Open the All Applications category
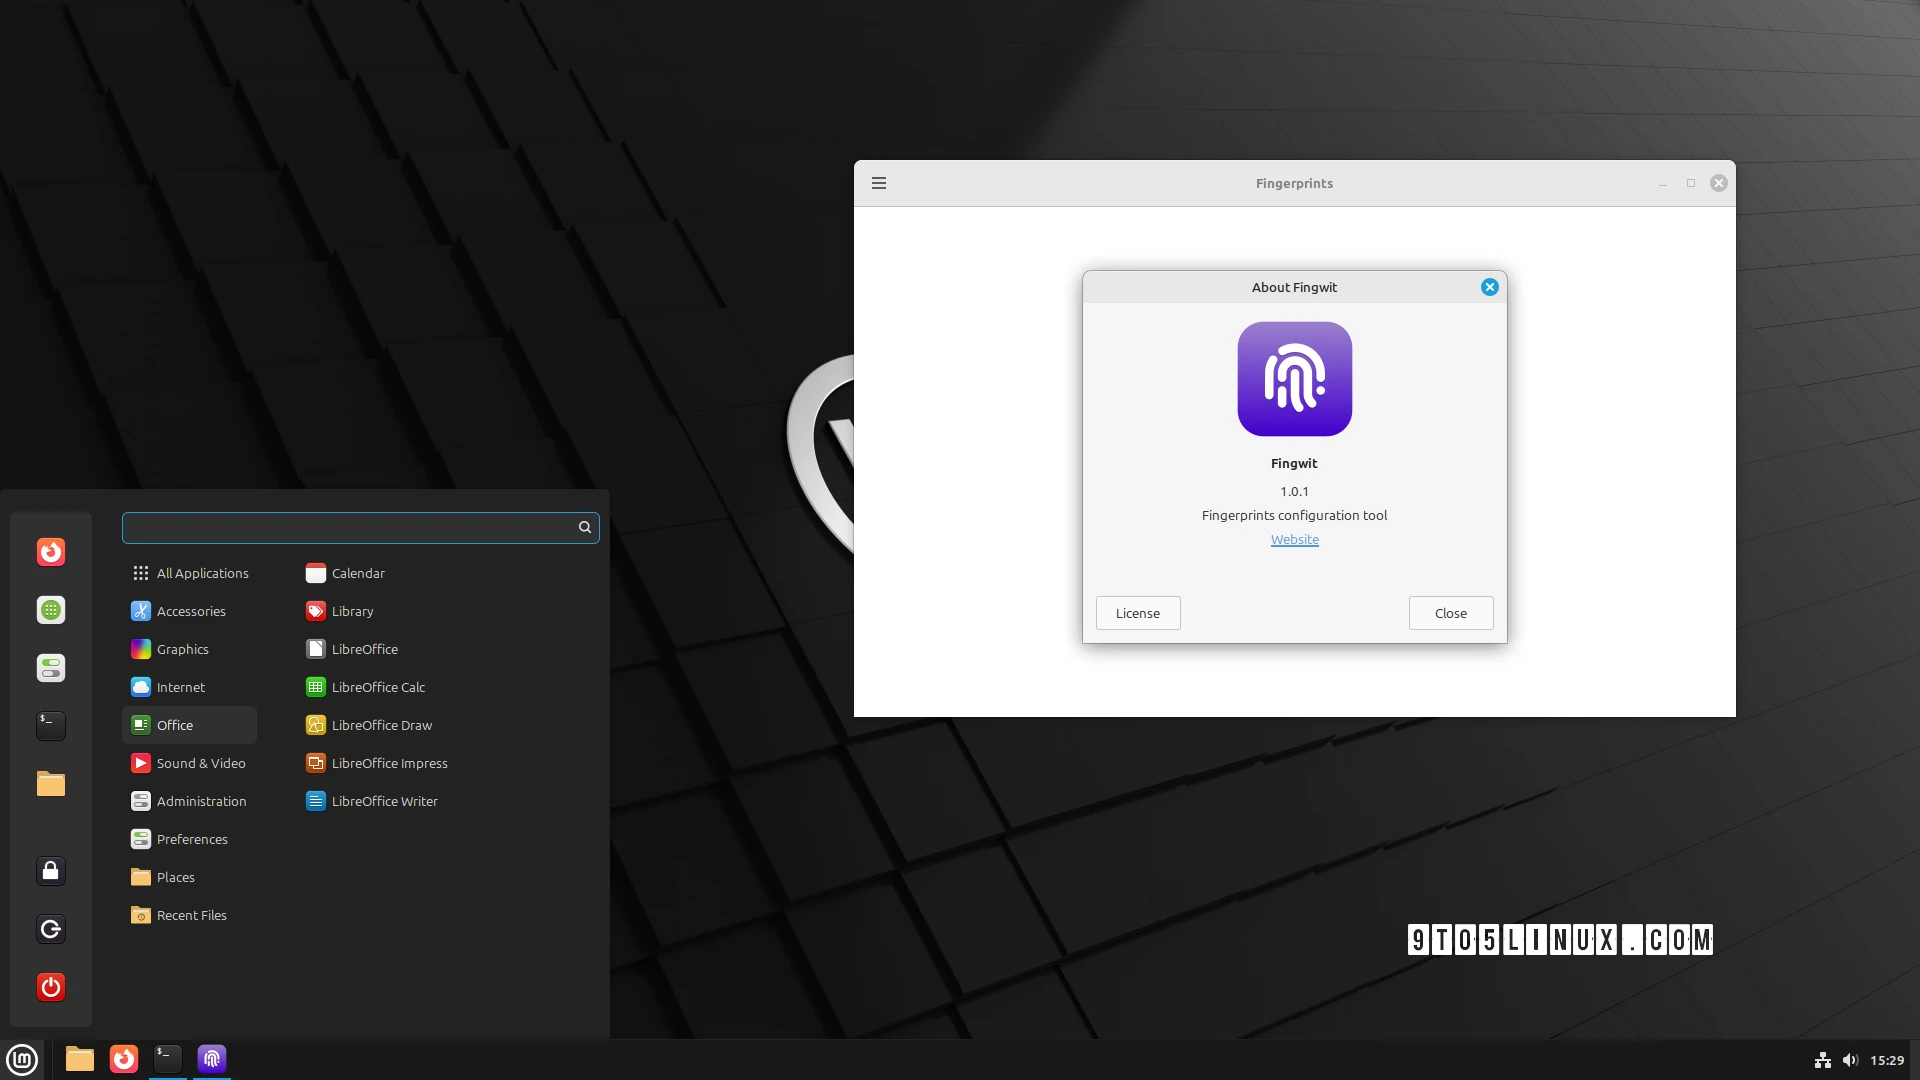This screenshot has height=1080, width=1920. (202, 573)
